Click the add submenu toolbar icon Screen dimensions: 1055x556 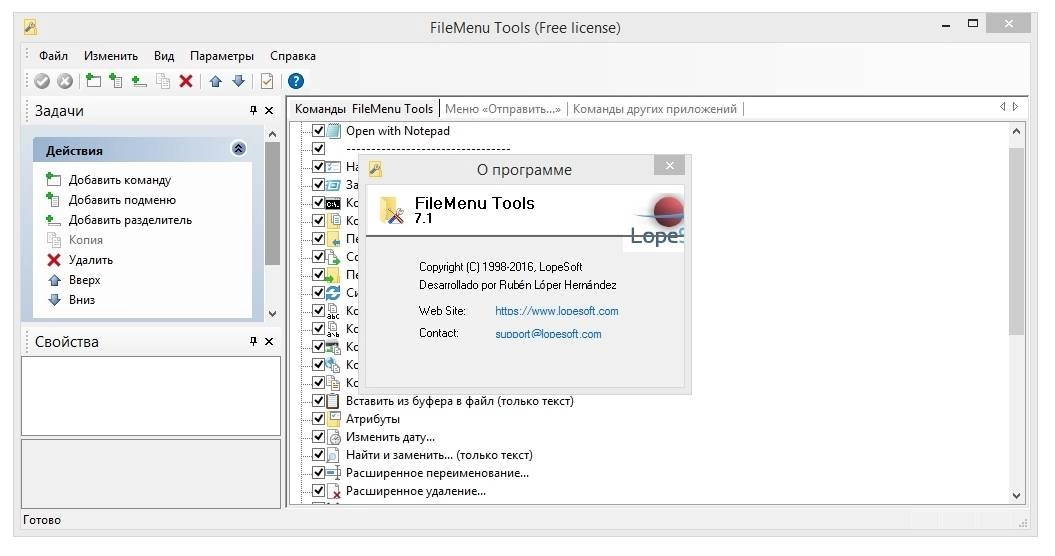coord(116,81)
